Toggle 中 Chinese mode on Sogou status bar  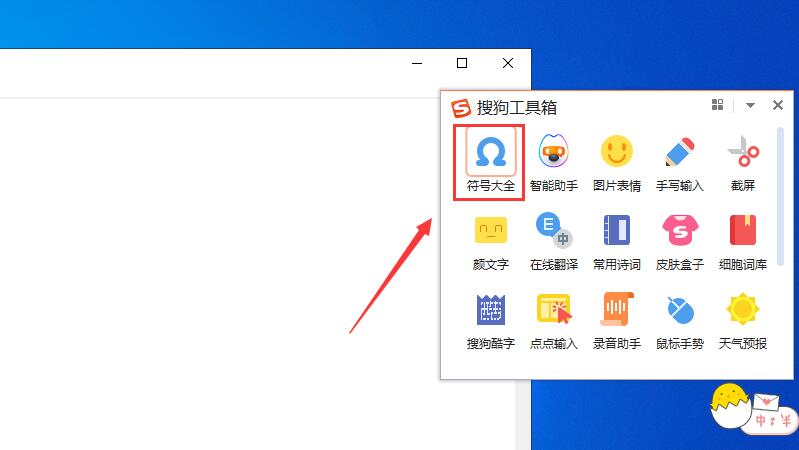pyautogui.click(x=765, y=422)
